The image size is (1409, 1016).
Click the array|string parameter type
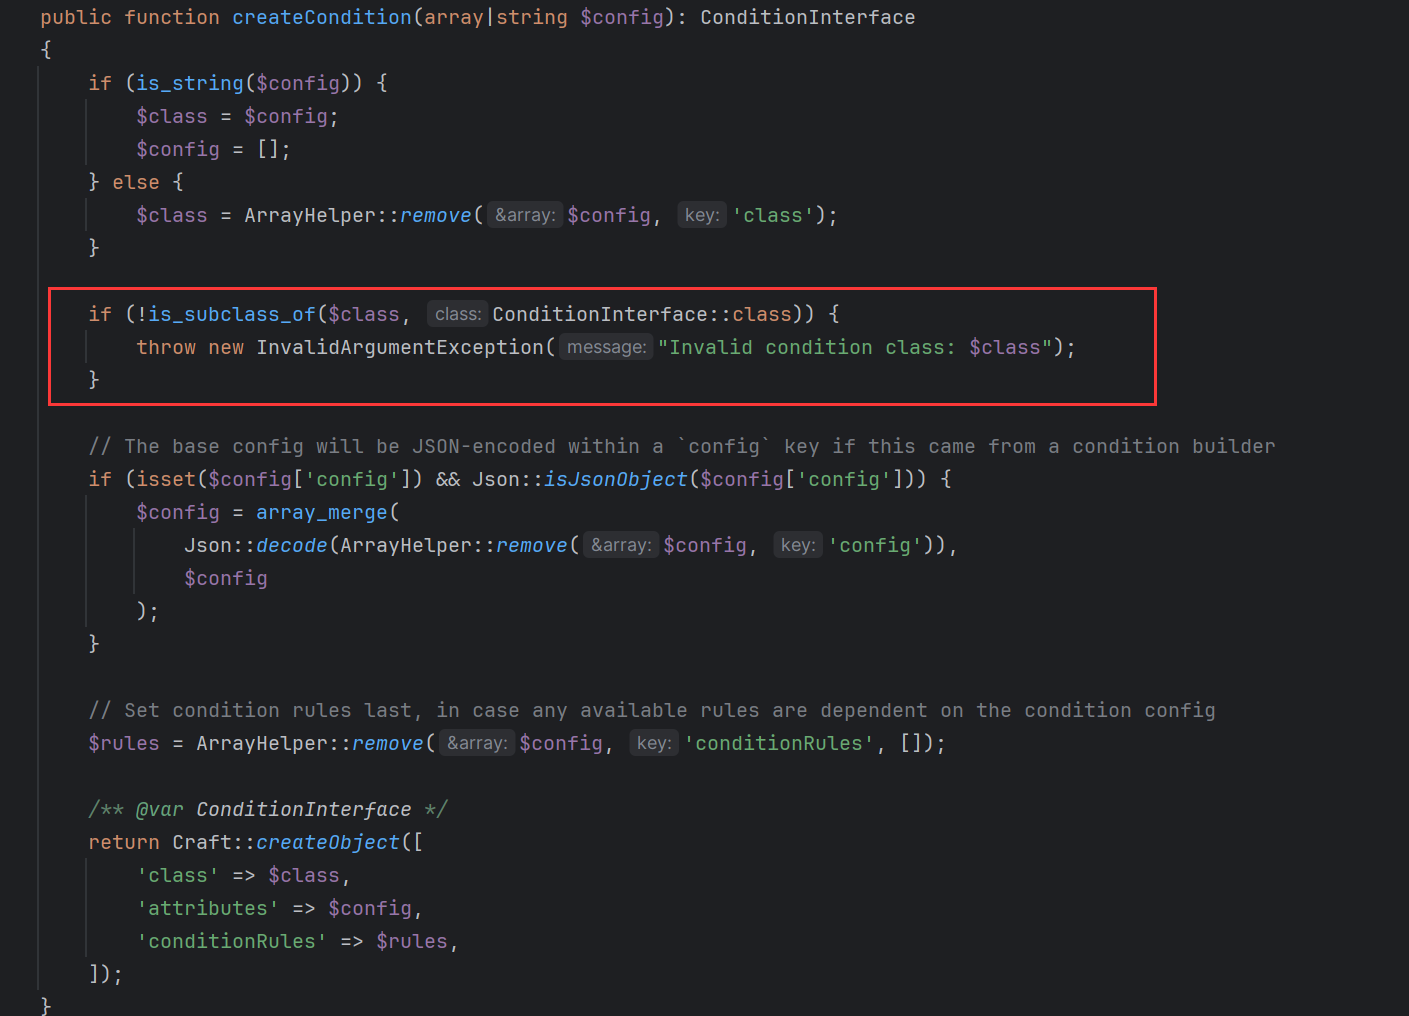[495, 17]
